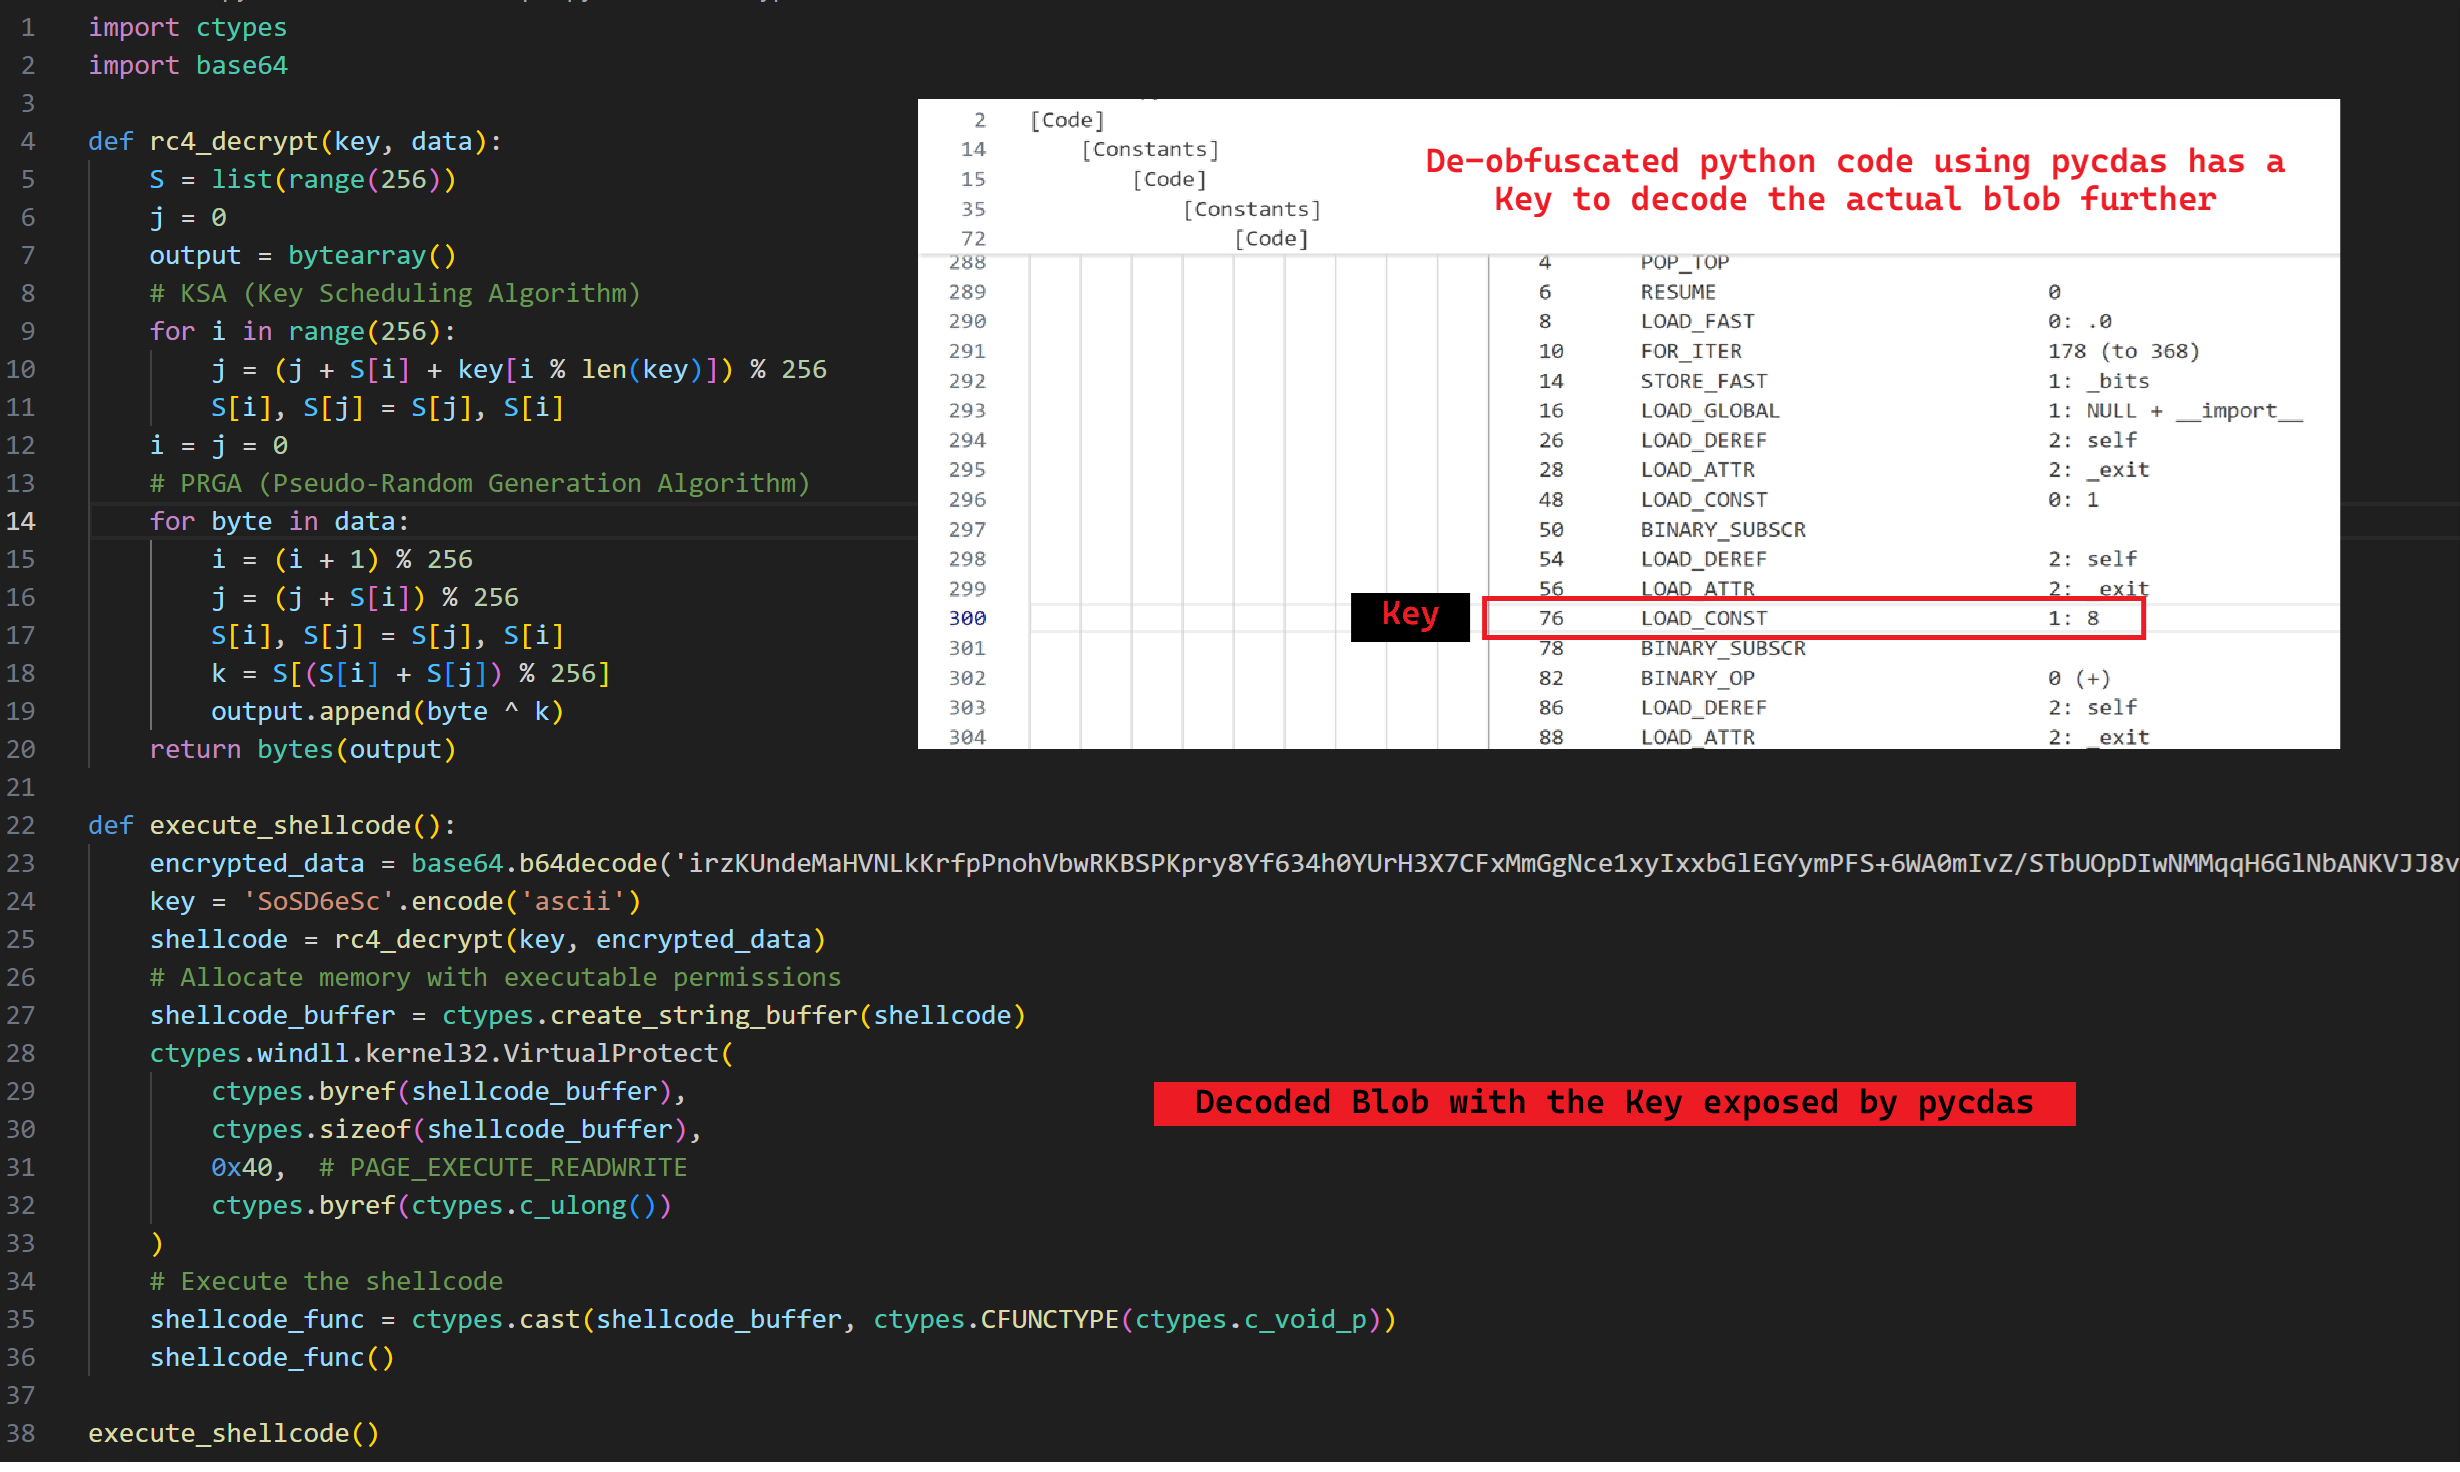Click line number 38 in the gutter
This screenshot has width=2460, height=1472.
tap(21, 1433)
